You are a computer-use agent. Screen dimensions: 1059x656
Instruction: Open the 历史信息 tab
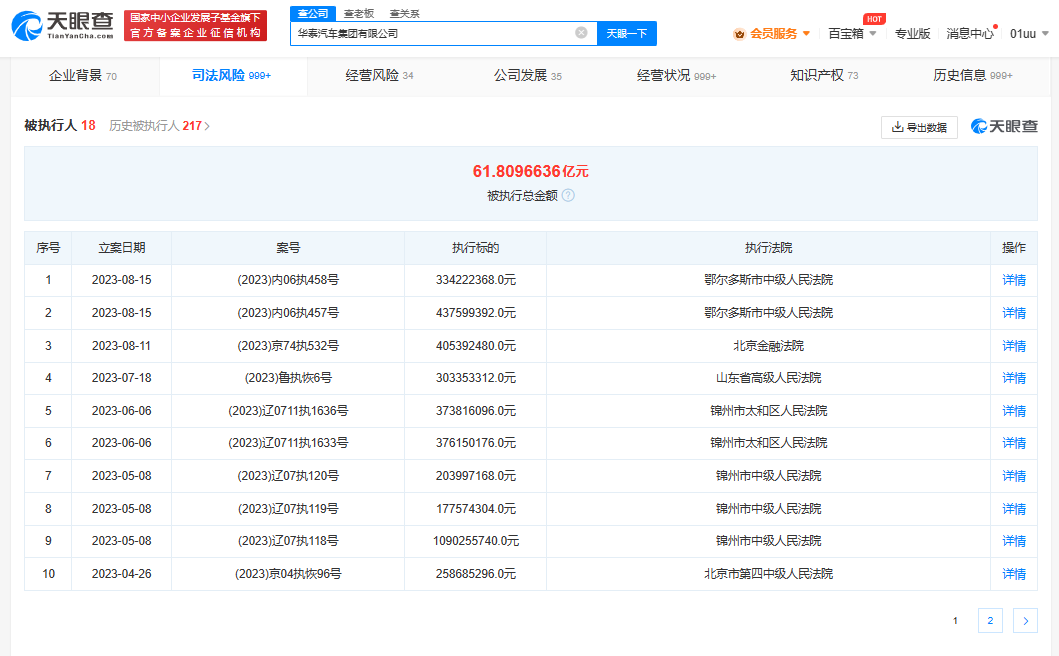973,76
